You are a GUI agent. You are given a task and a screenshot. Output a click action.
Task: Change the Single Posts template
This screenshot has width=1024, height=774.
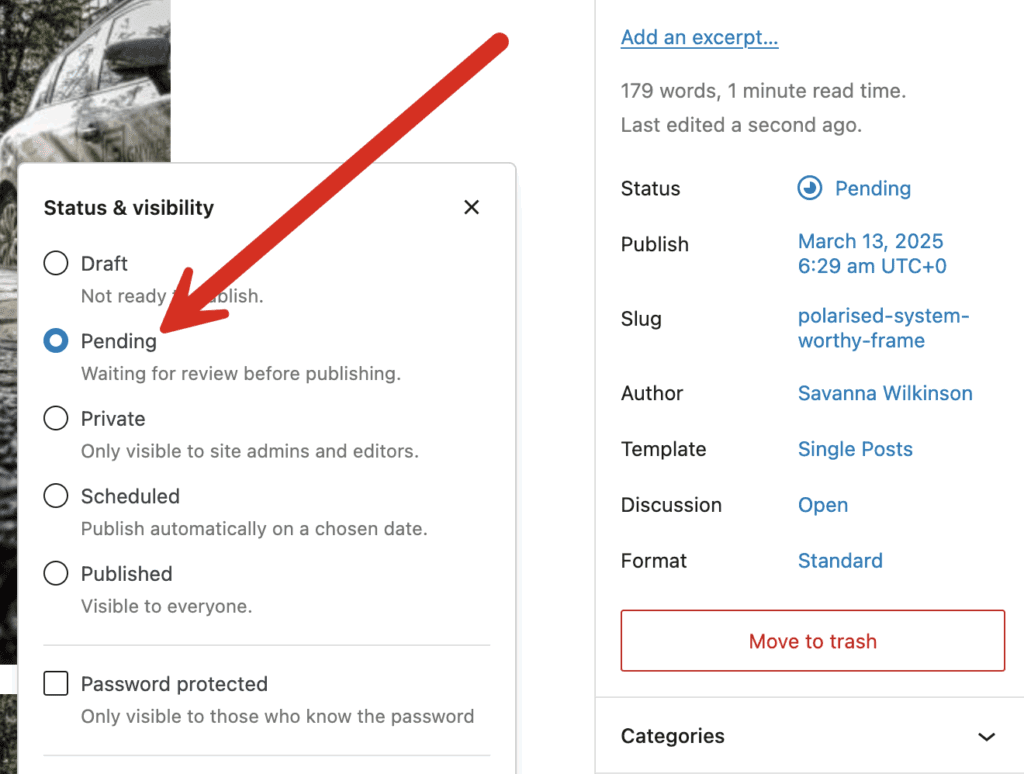click(x=855, y=449)
